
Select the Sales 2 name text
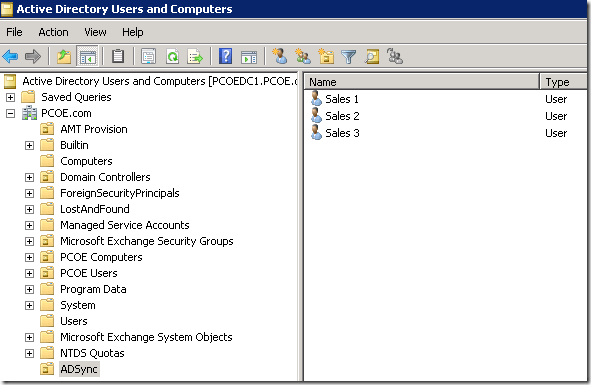342,116
